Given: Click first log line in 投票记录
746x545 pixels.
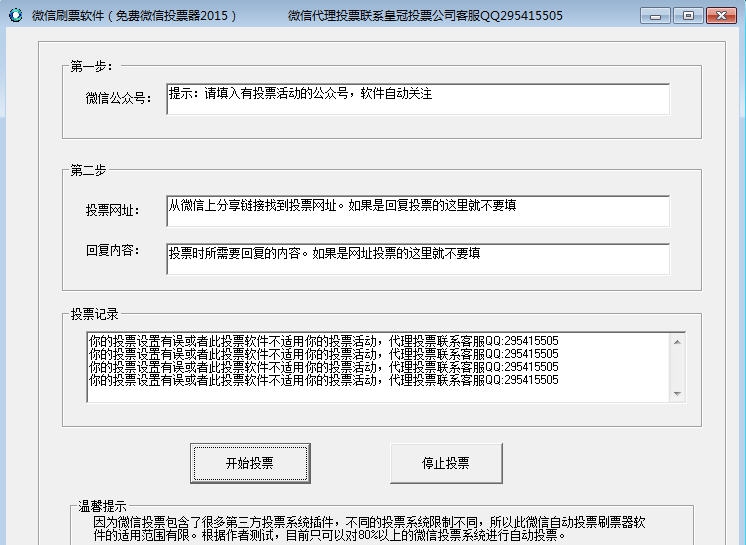Looking at the screenshot, I should click(324, 341).
